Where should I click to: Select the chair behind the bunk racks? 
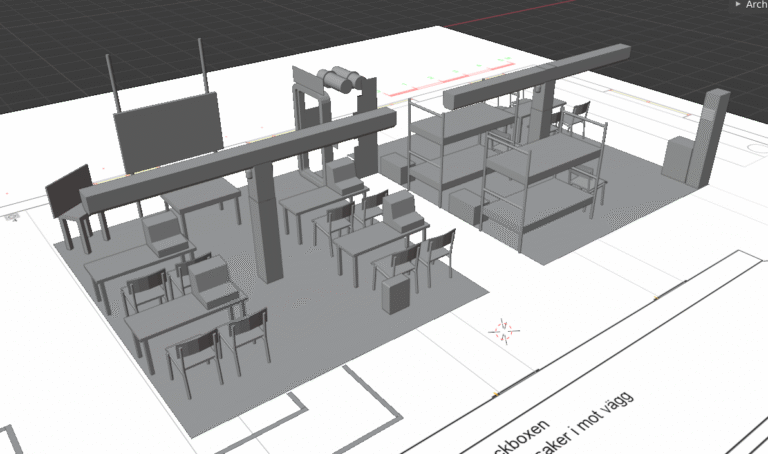point(577,120)
